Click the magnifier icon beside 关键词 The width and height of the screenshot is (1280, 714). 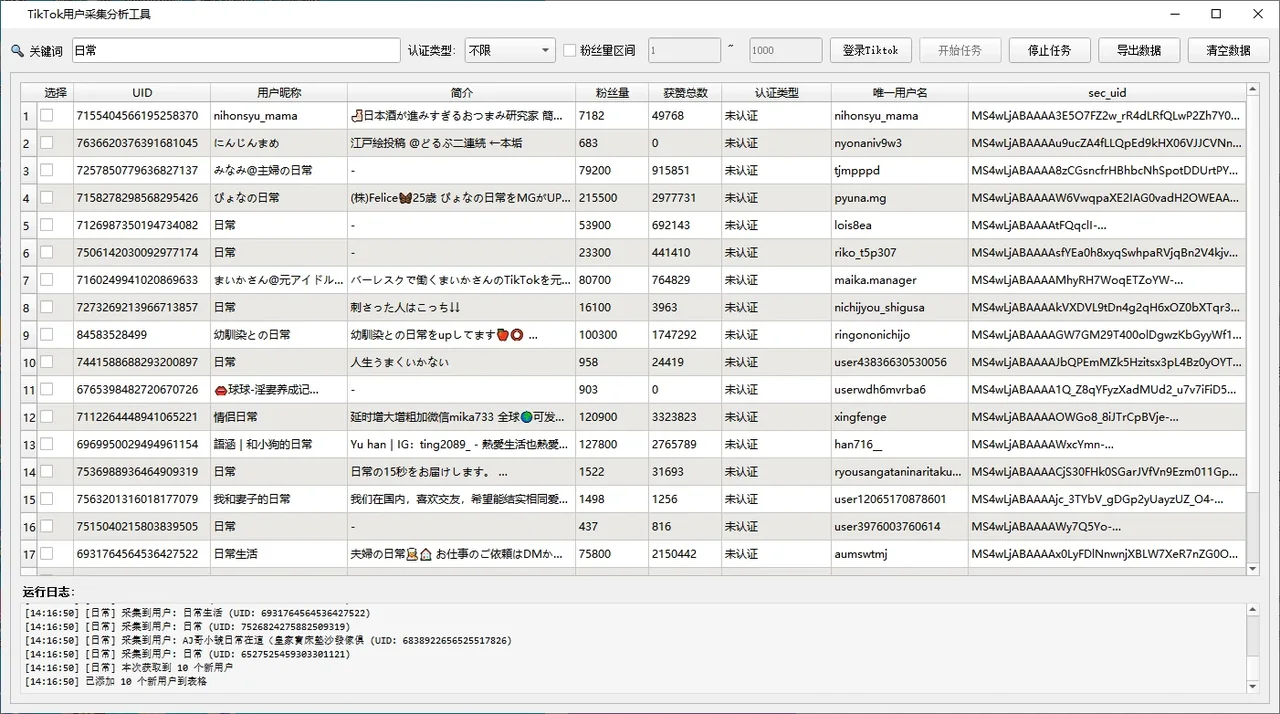coord(17,50)
